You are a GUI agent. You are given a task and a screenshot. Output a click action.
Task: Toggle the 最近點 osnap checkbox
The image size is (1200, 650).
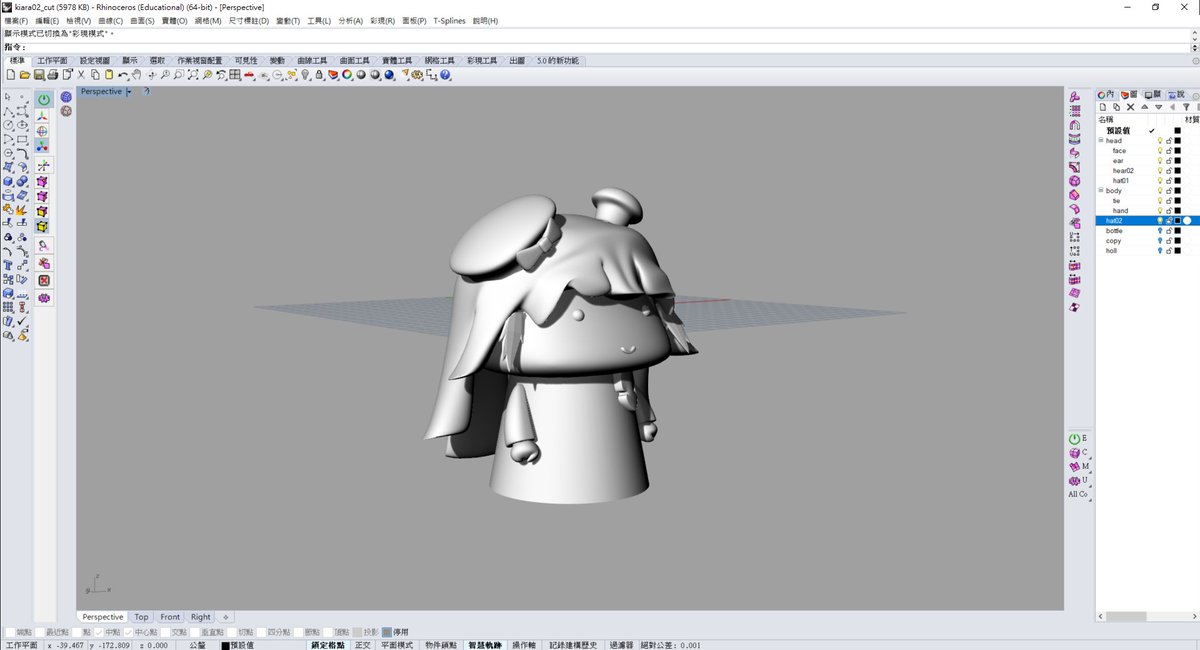pyautogui.click(x=41, y=632)
